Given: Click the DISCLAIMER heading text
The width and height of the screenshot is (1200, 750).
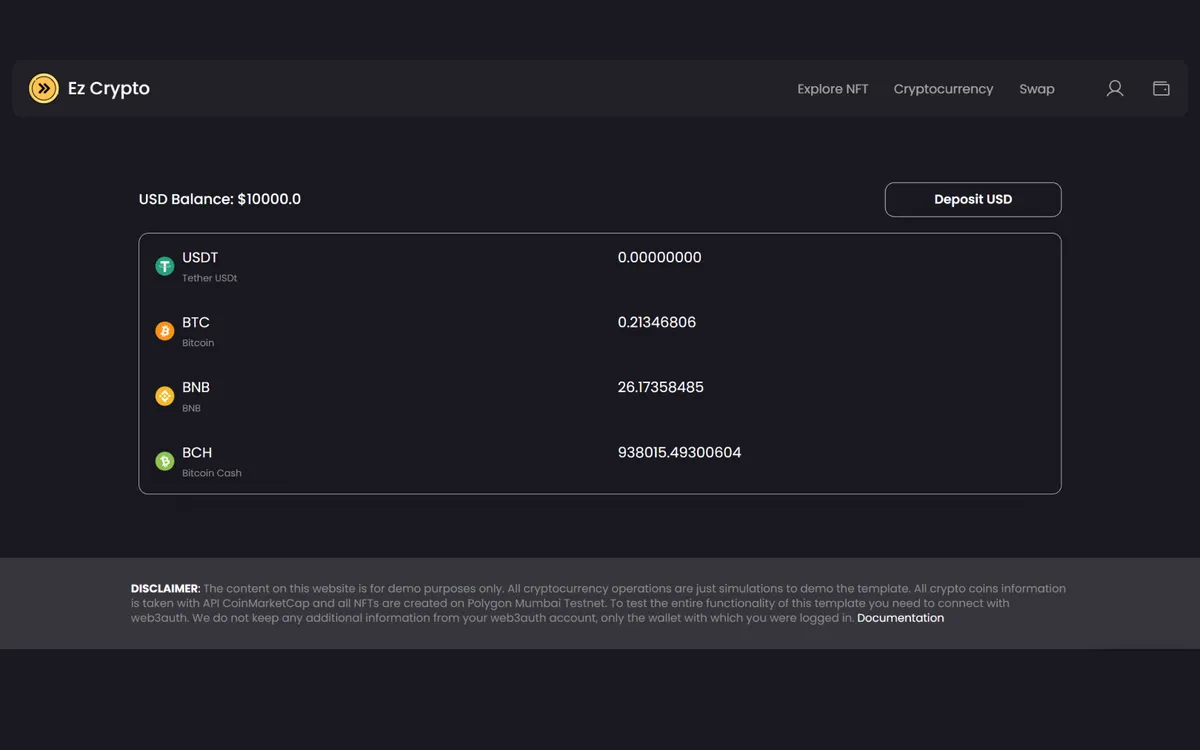Looking at the screenshot, I should (165, 589).
